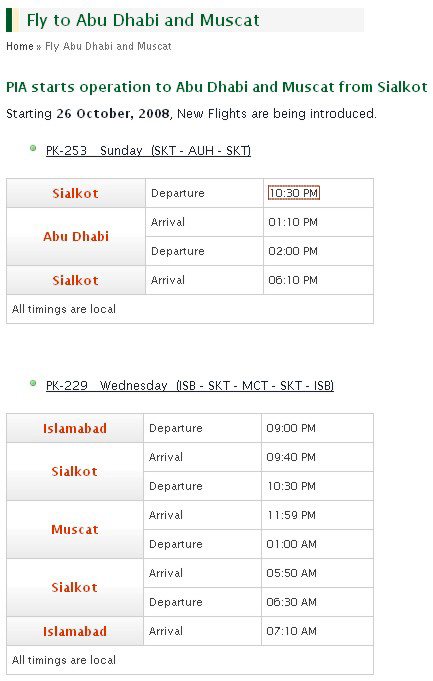Open the Home breadcrumb link
Image resolution: width=433 pixels, height=681 pixels.
20,46
